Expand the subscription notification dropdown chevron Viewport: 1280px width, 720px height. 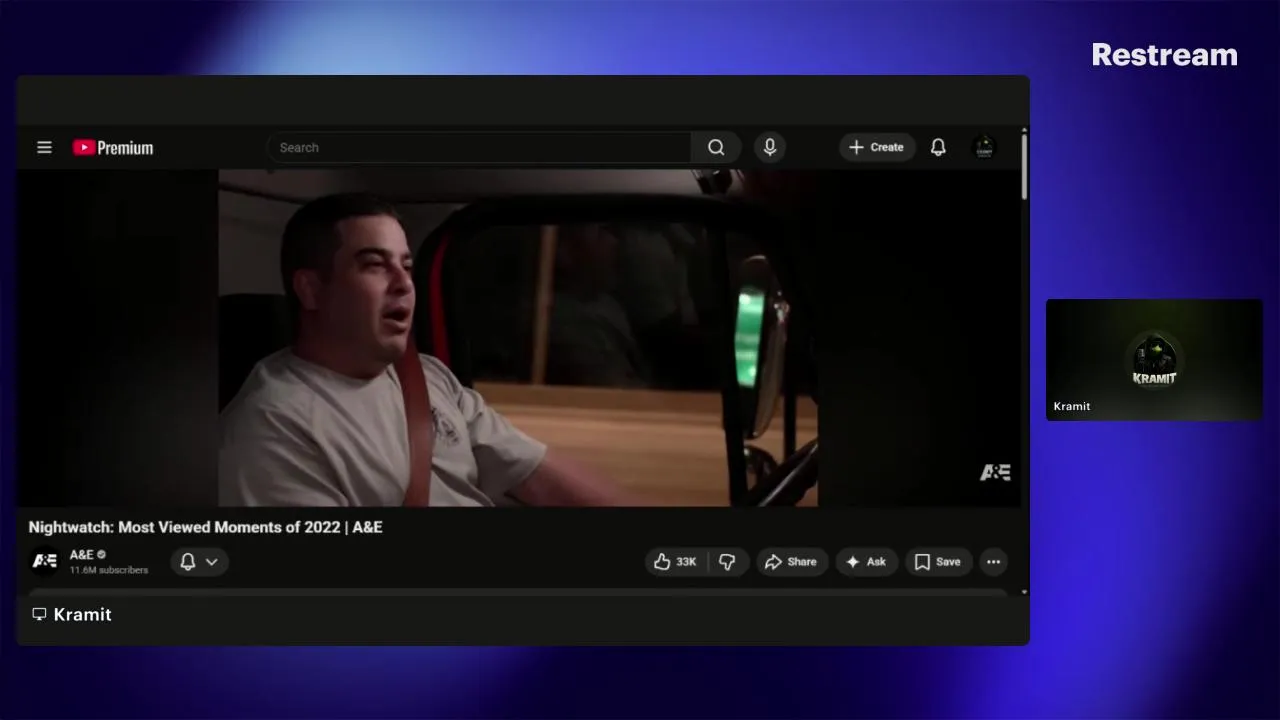tap(212, 562)
